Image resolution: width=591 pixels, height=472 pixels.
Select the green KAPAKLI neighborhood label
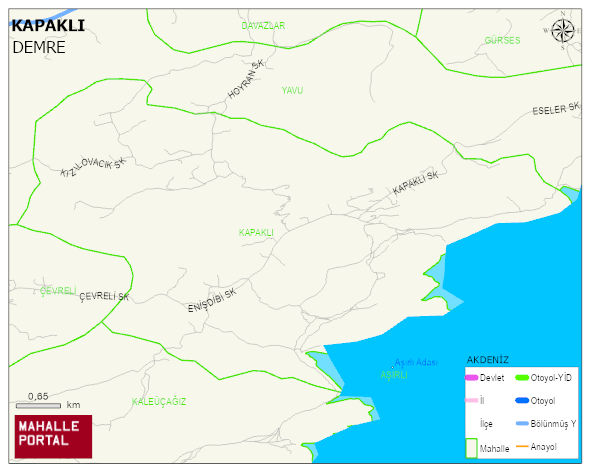[256, 232]
